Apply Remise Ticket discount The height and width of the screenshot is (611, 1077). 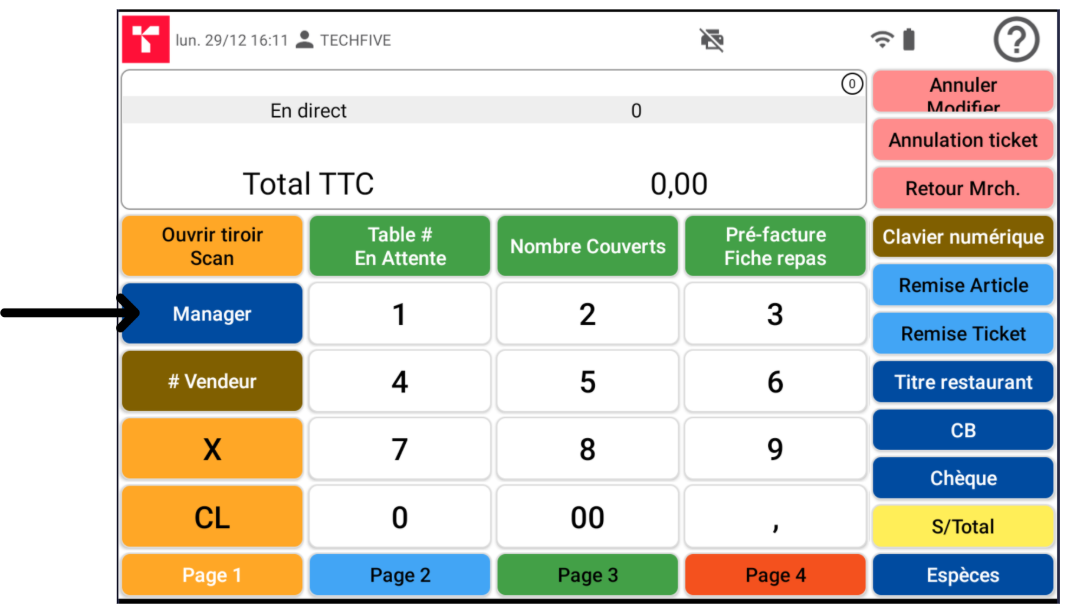pos(963,334)
